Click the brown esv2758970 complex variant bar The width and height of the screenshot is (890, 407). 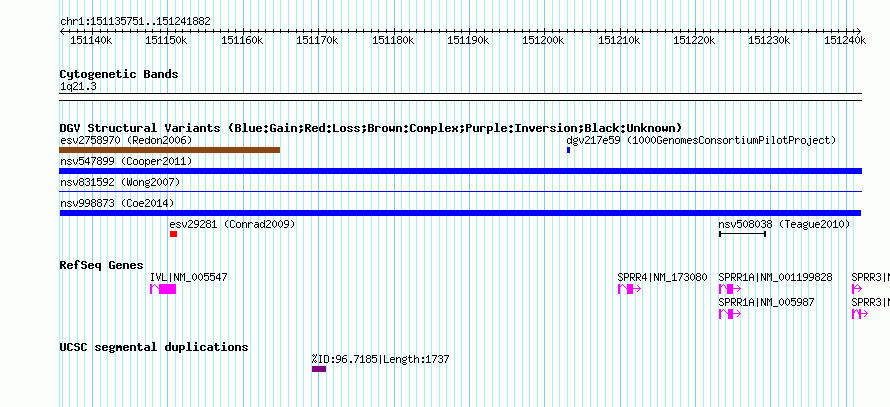pyautogui.click(x=169, y=150)
